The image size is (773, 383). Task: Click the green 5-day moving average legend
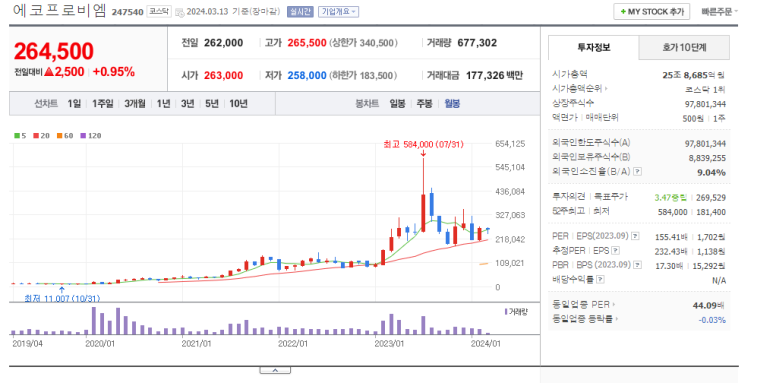(x=20, y=136)
